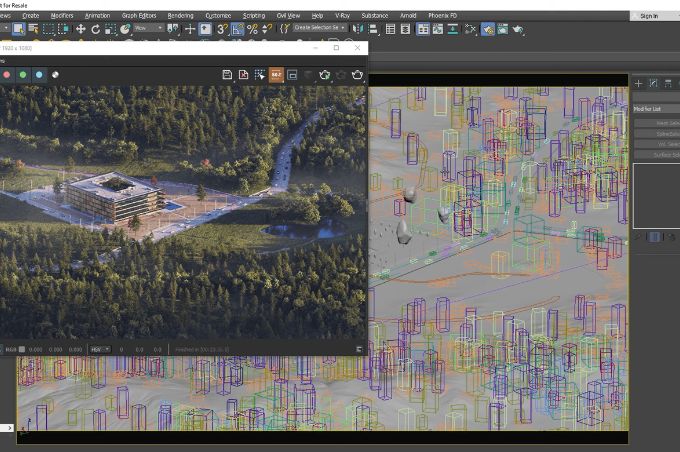680x452 pixels.
Task: Click Edit Named Selection Sets icon
Action: [284, 29]
